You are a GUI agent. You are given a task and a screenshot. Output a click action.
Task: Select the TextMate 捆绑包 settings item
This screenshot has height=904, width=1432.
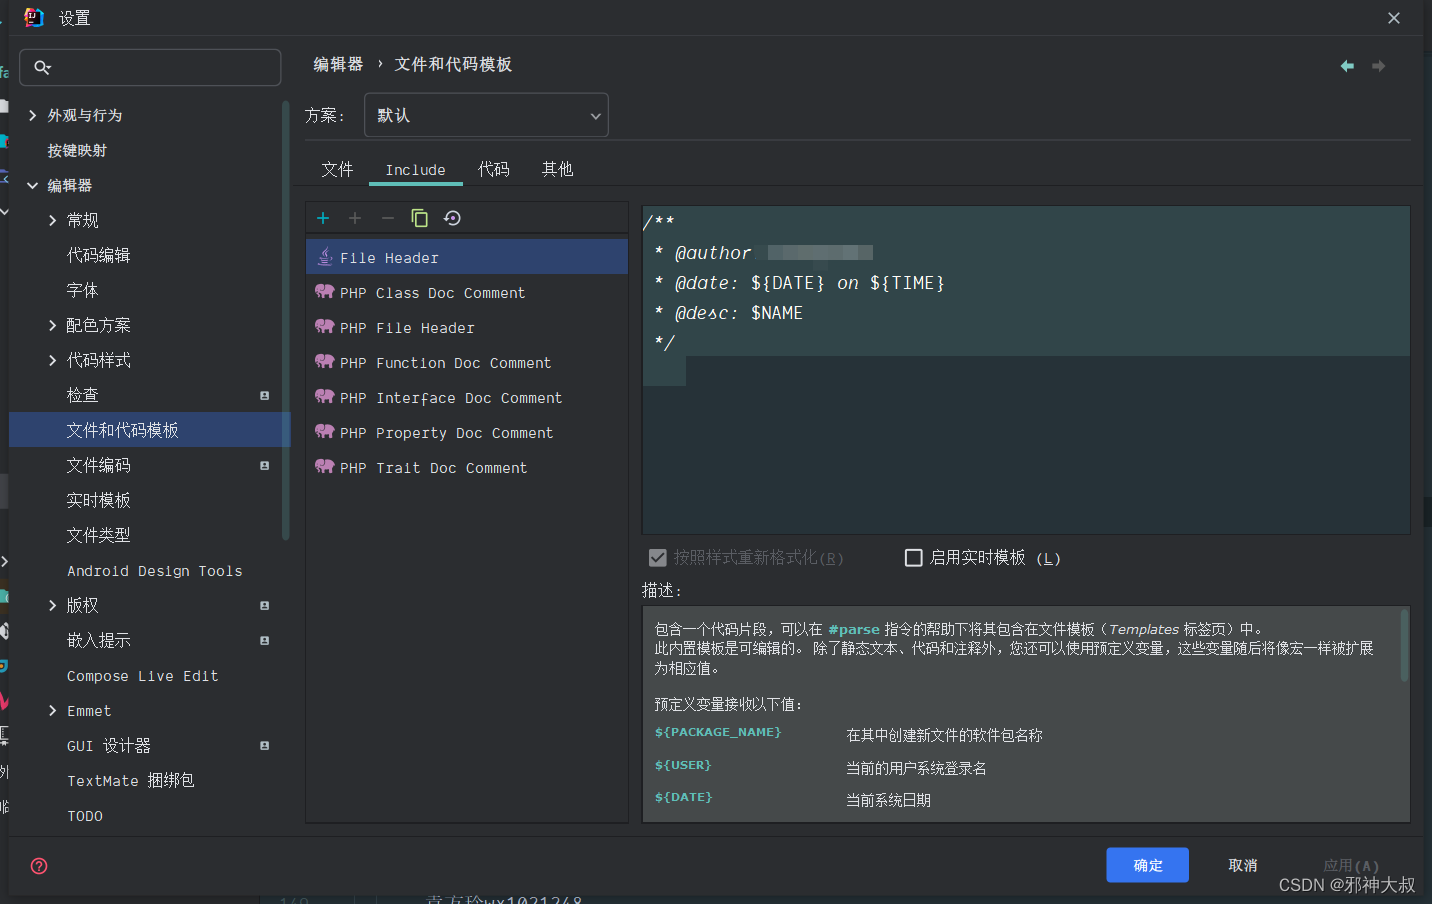point(130,781)
